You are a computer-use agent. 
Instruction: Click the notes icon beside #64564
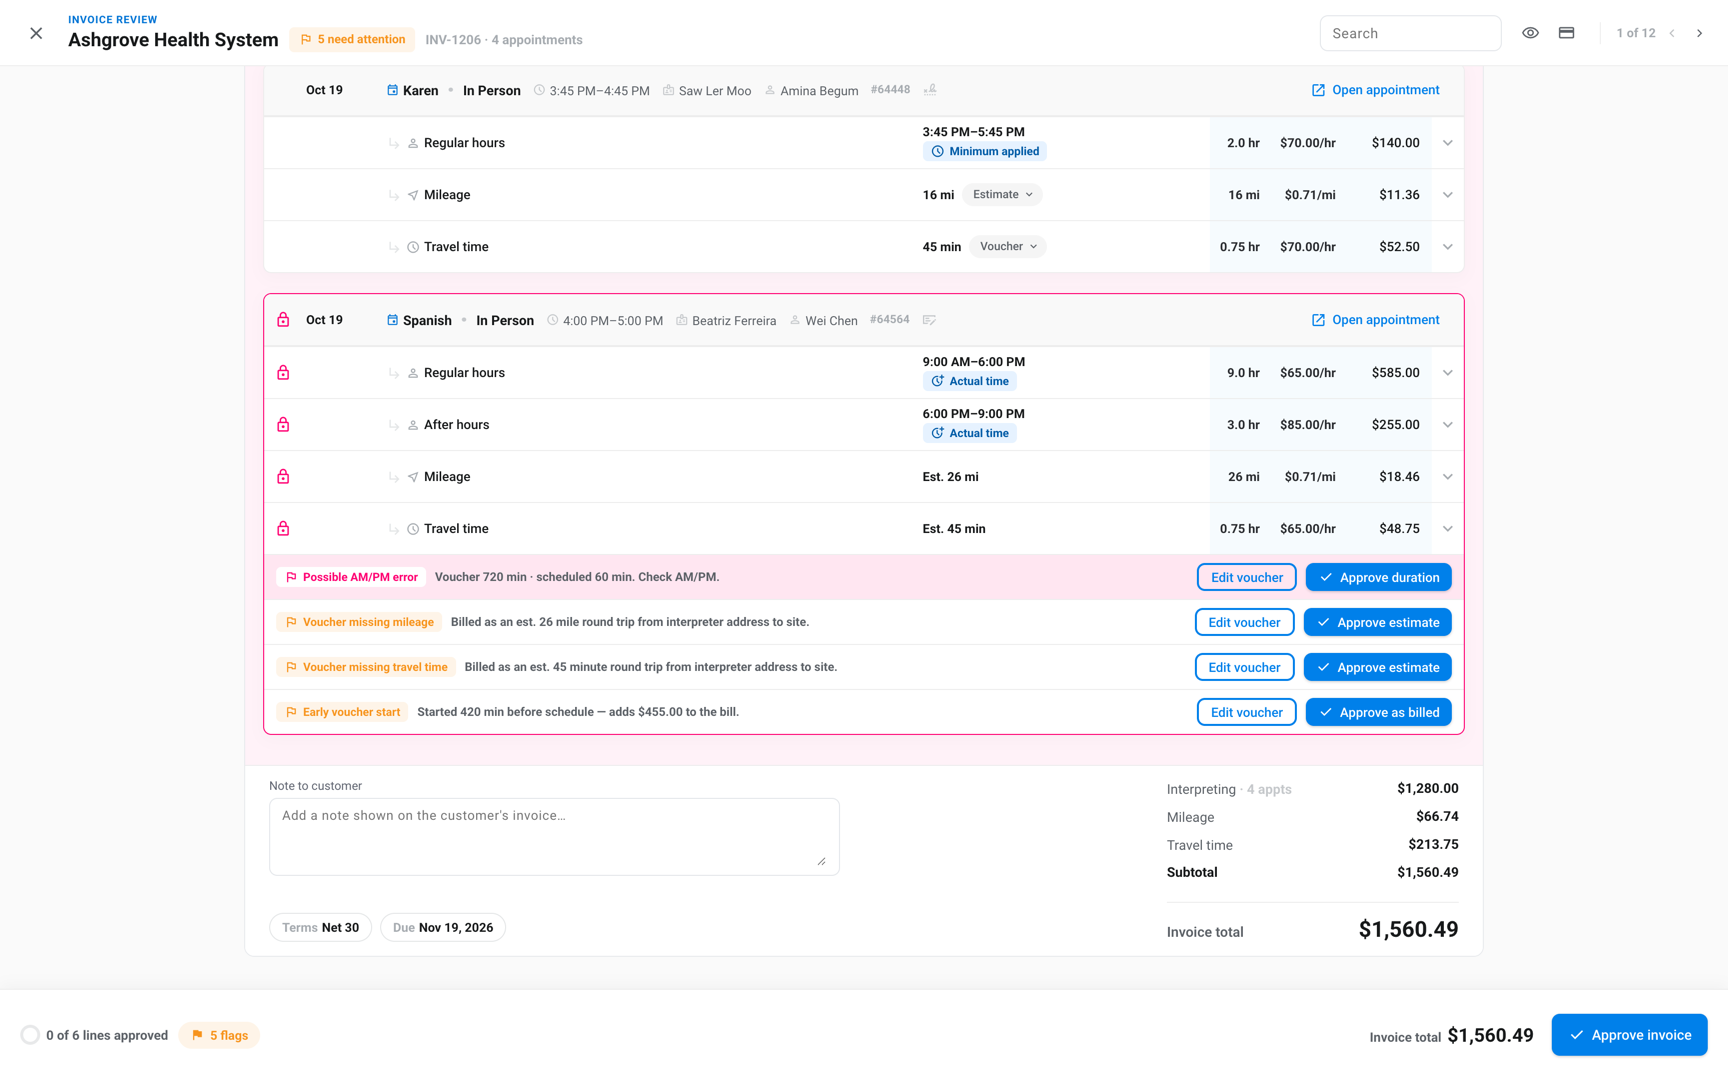tap(929, 320)
